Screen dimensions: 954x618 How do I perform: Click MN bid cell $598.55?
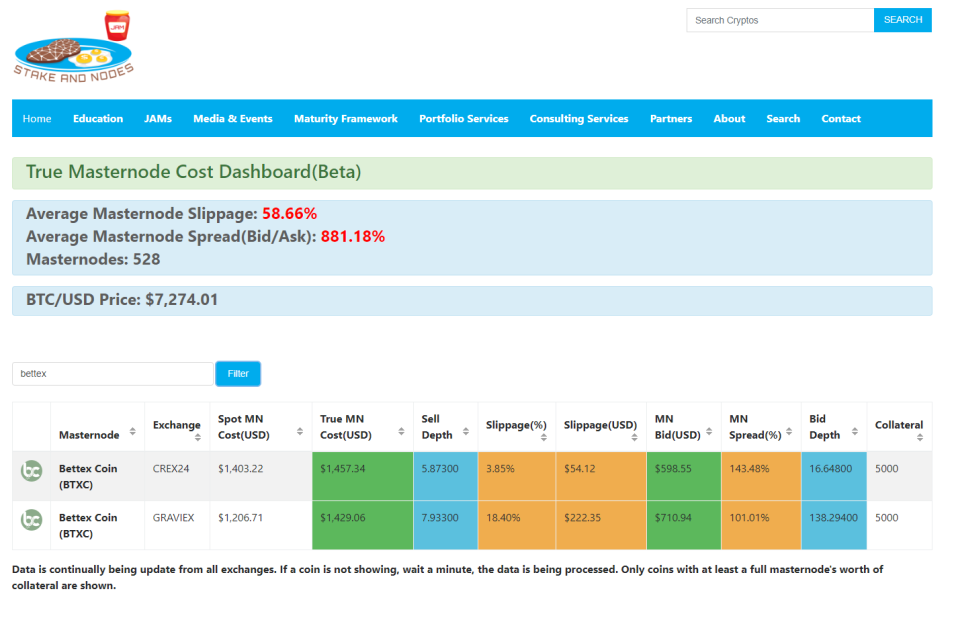[684, 476]
